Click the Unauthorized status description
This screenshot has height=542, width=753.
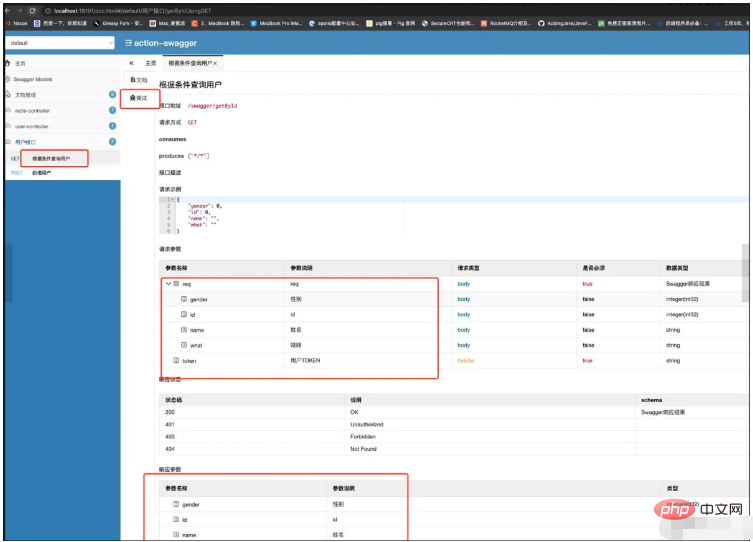(367, 424)
